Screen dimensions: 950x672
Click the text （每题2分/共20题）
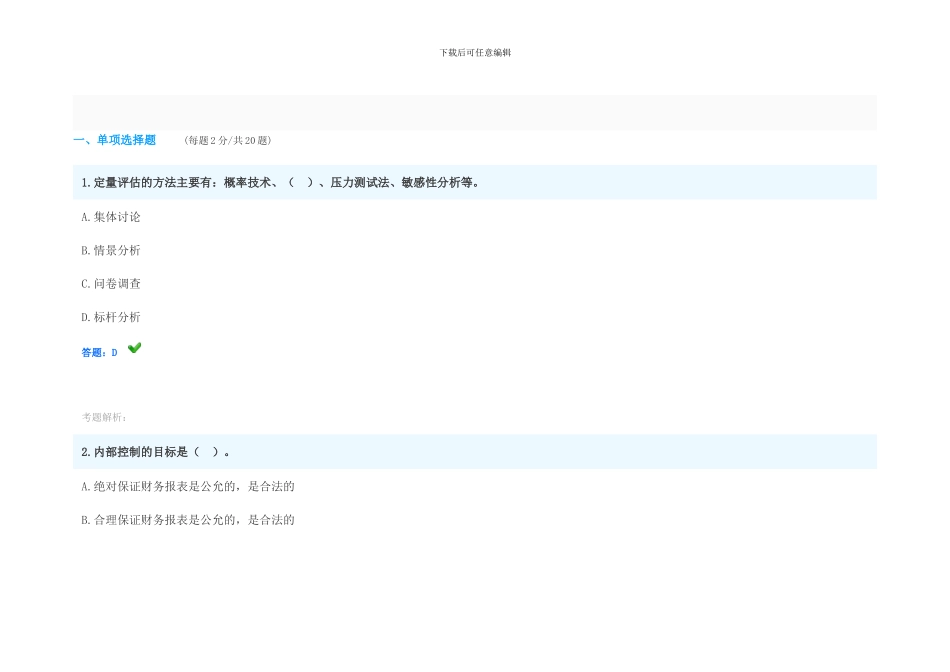click(x=227, y=141)
